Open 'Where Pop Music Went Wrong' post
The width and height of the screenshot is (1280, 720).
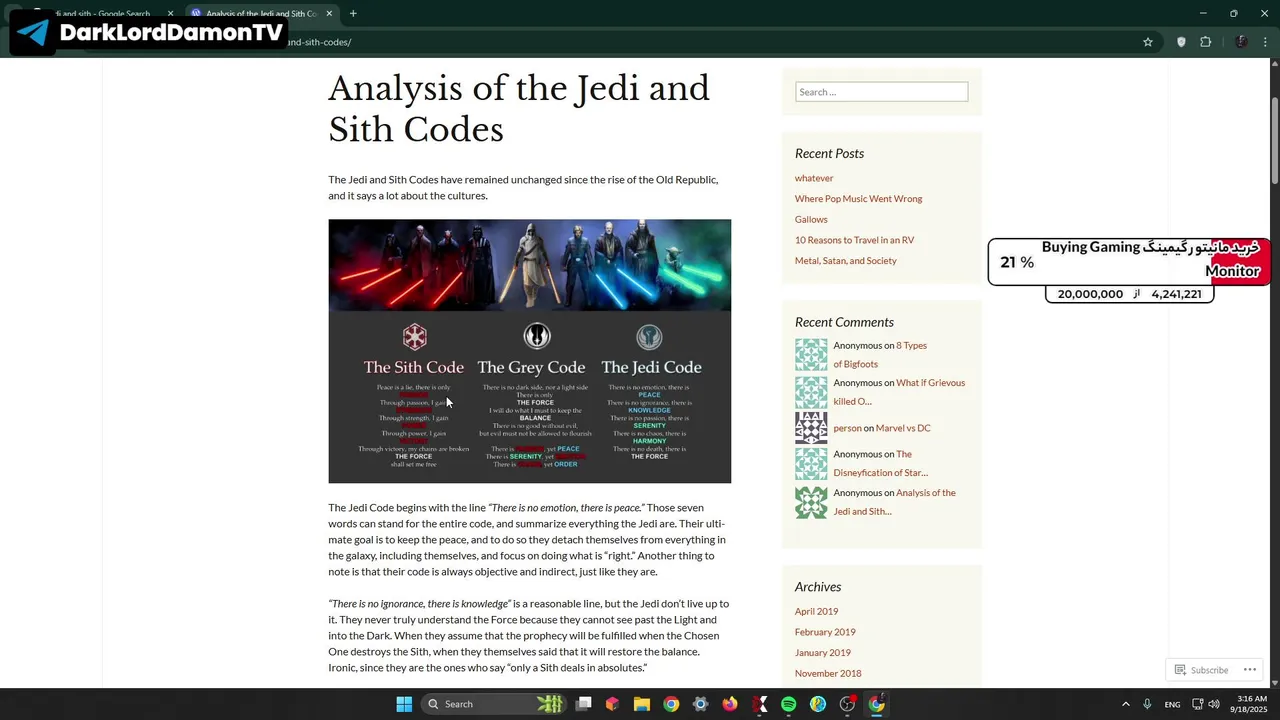[x=858, y=199]
